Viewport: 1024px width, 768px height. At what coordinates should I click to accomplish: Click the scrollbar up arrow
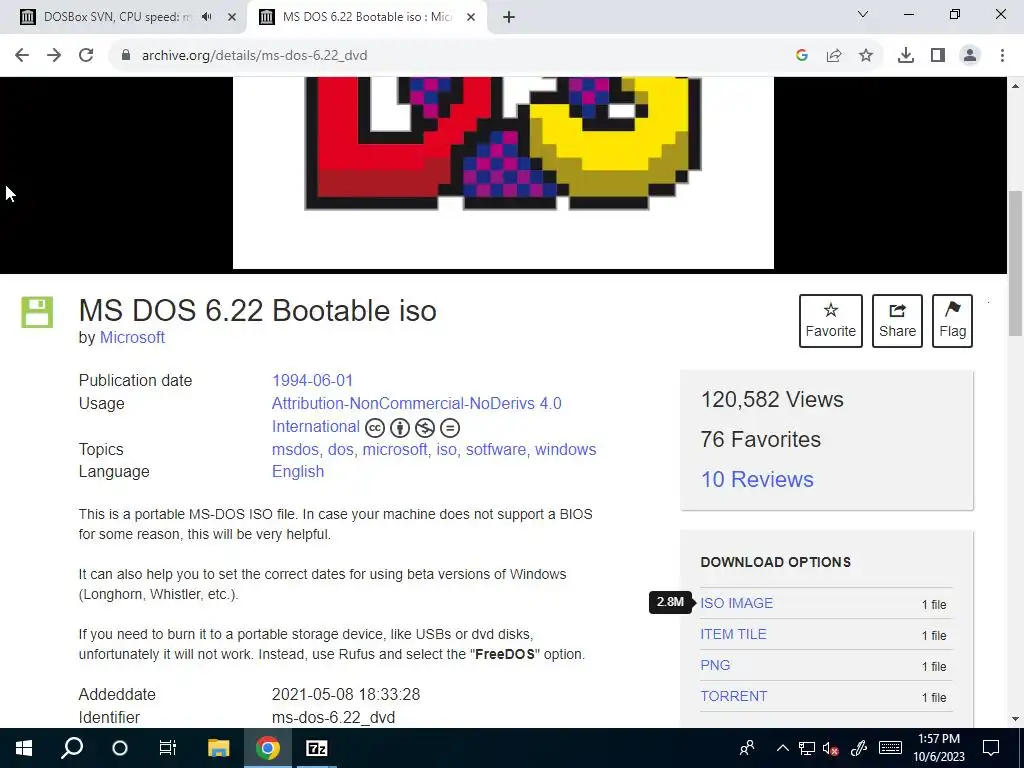tap(1015, 86)
